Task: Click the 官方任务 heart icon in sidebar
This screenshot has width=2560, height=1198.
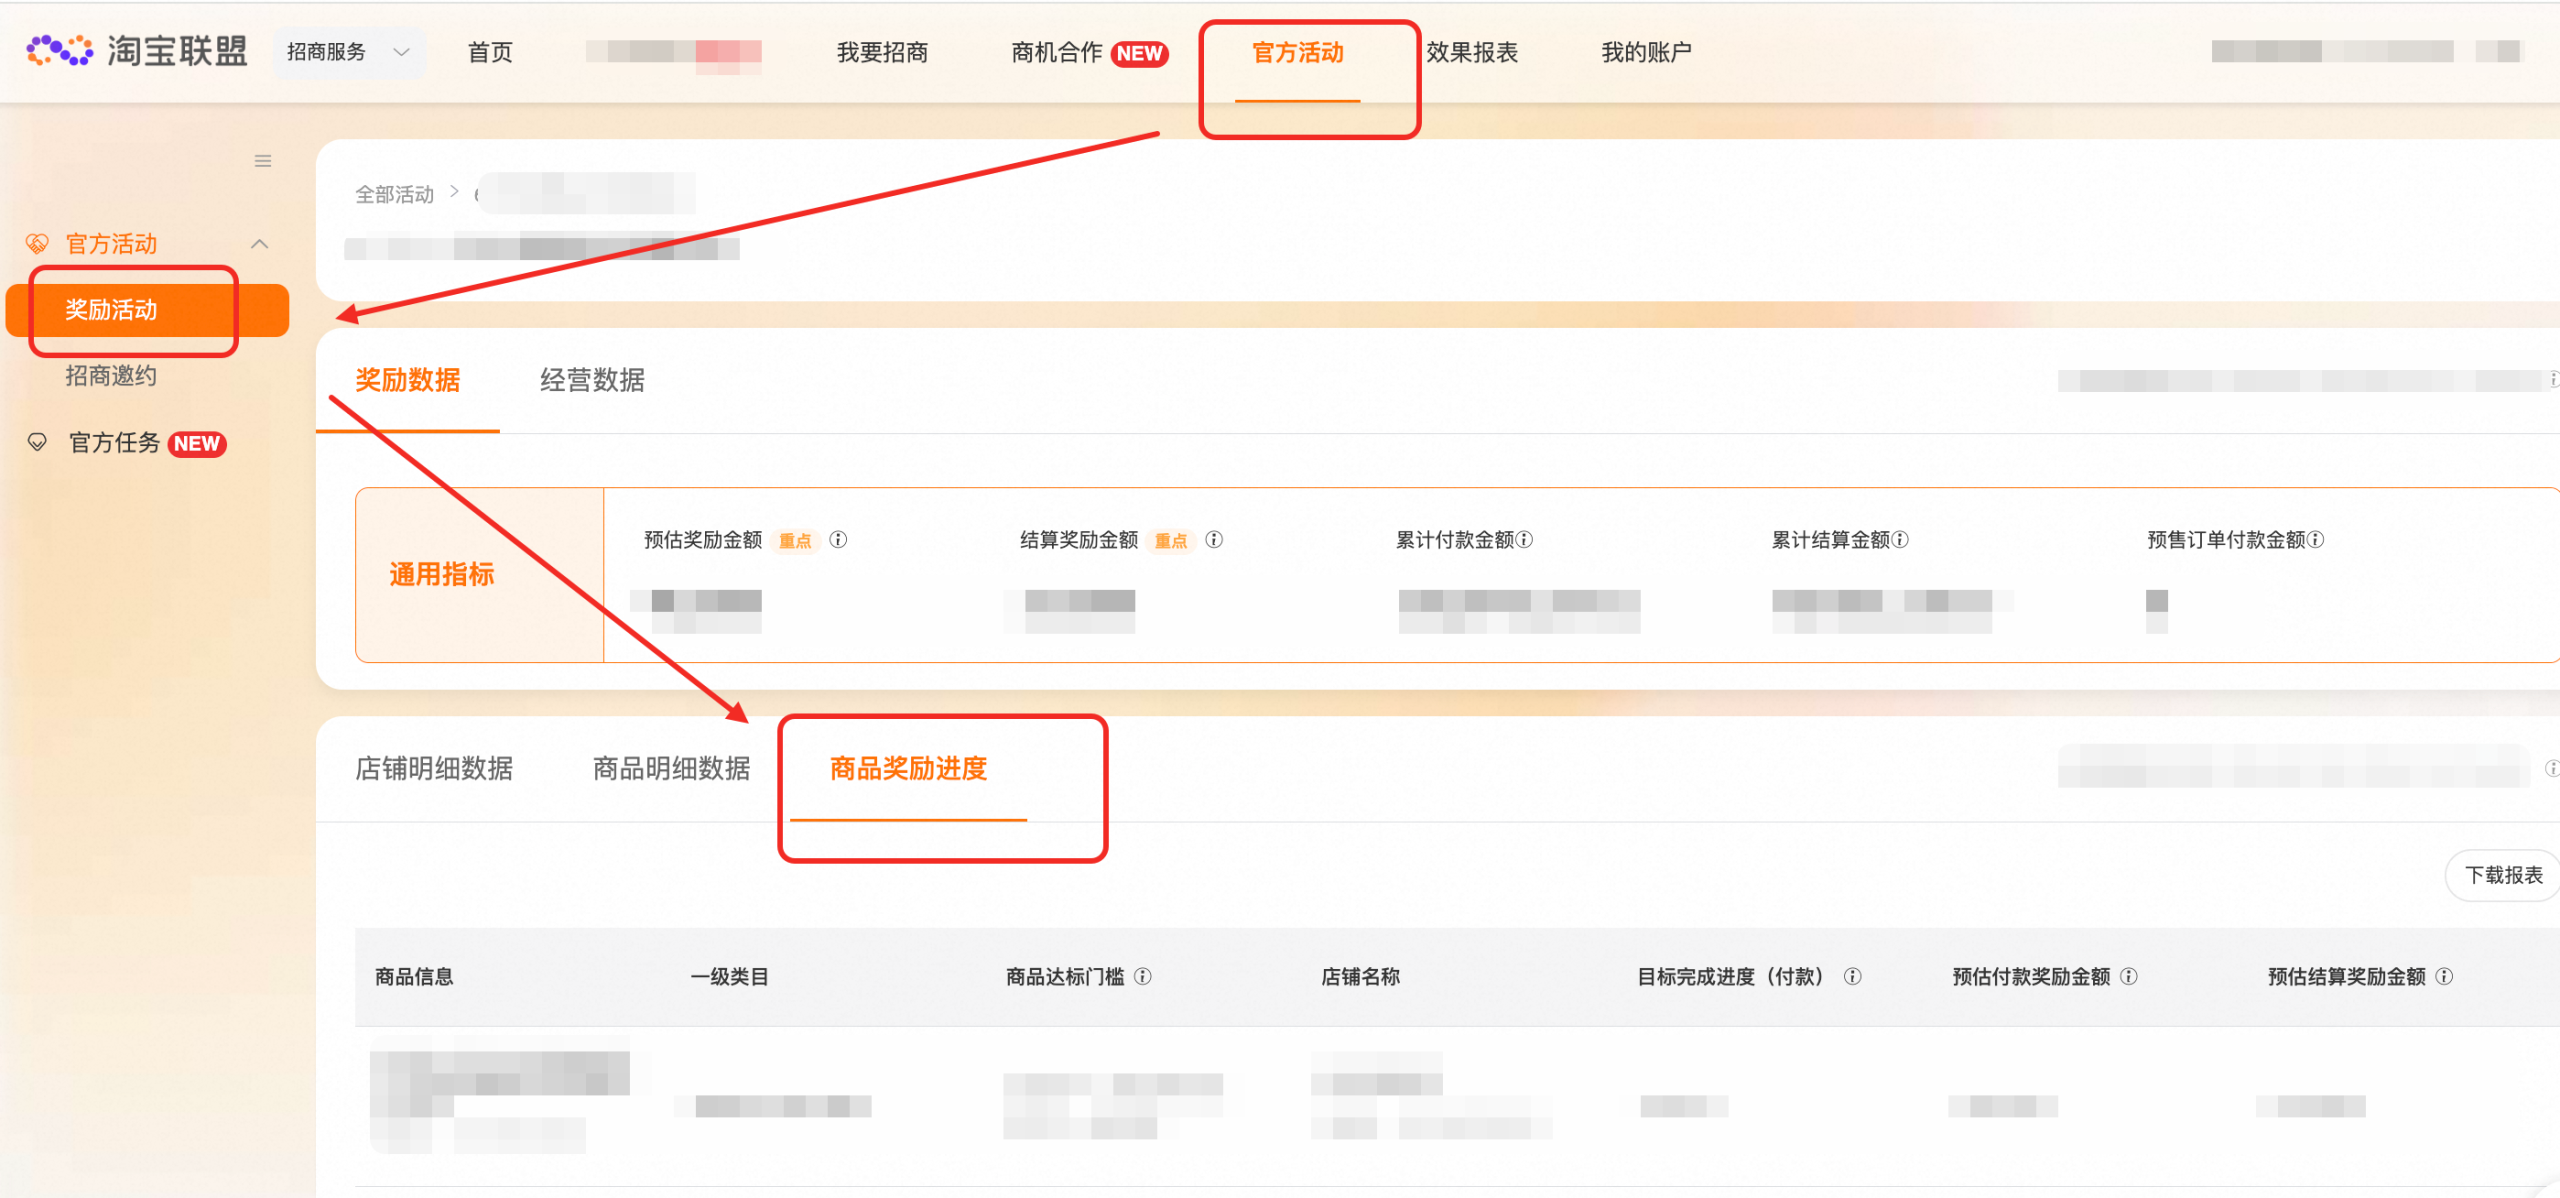Action: [x=37, y=443]
